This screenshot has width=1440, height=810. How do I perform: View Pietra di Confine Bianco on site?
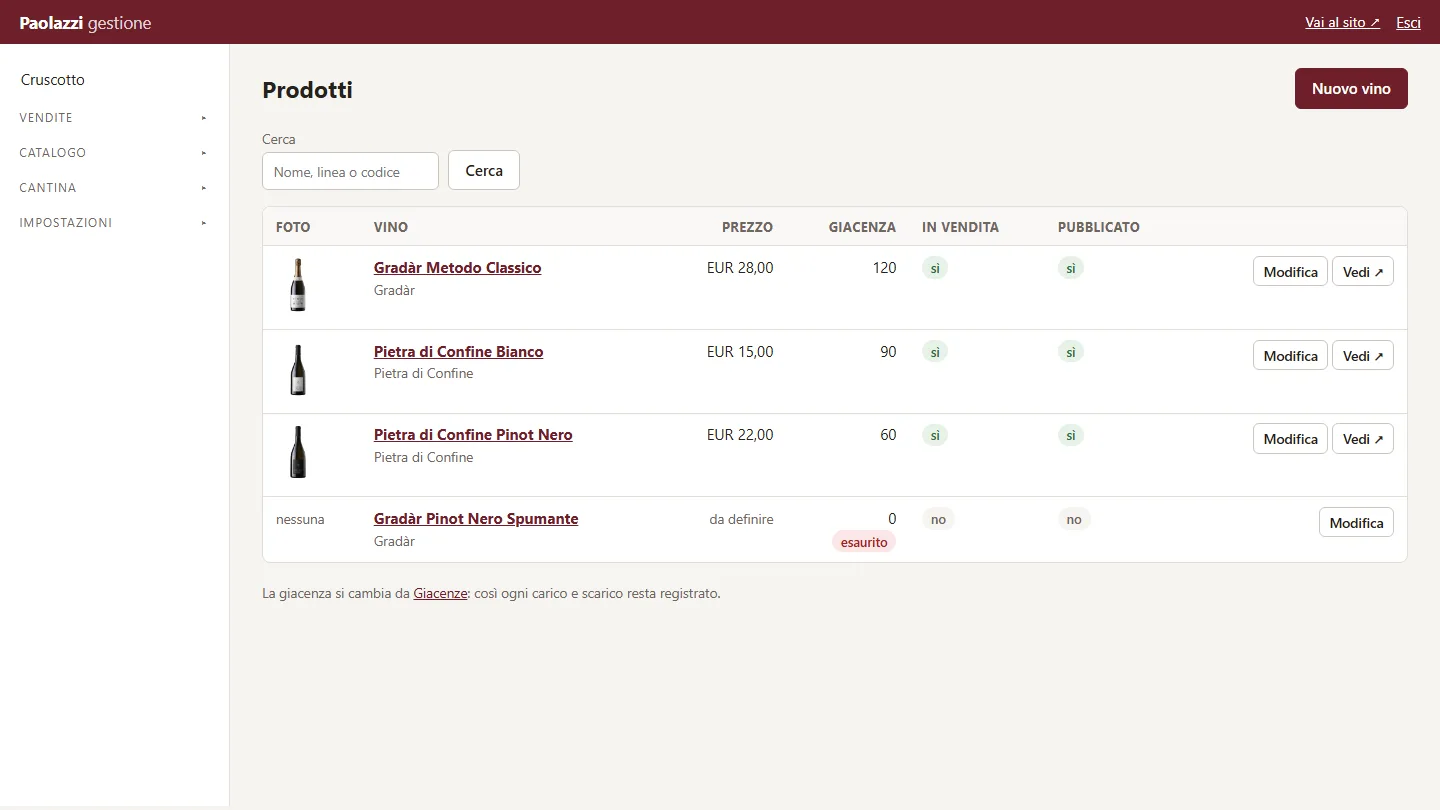pyautogui.click(x=1363, y=356)
